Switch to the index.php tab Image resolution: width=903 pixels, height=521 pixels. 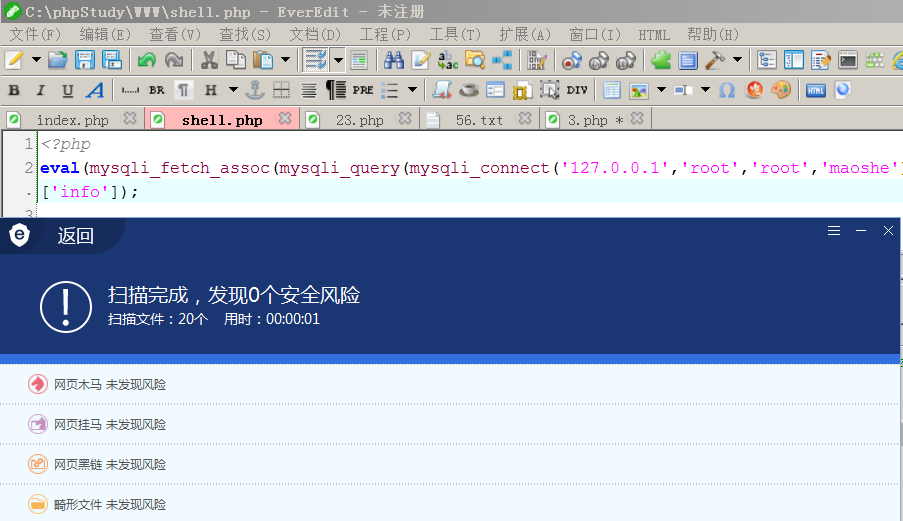coord(73,120)
